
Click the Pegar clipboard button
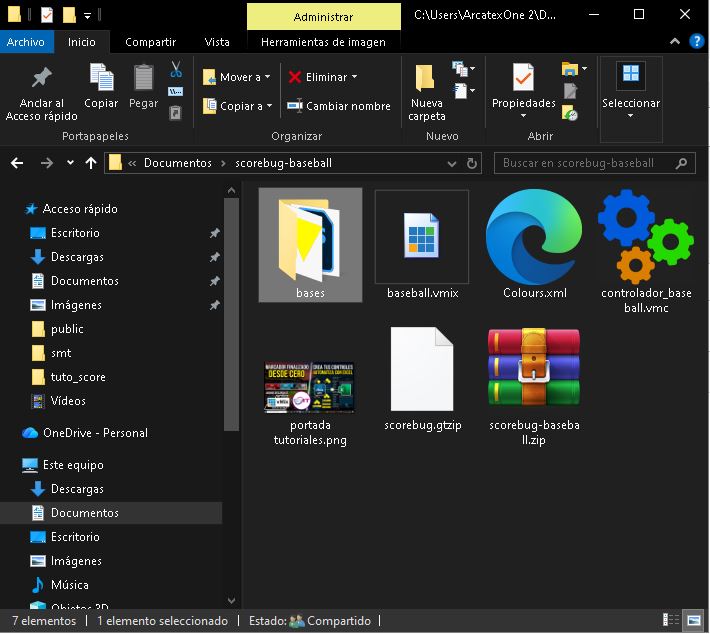pos(144,86)
